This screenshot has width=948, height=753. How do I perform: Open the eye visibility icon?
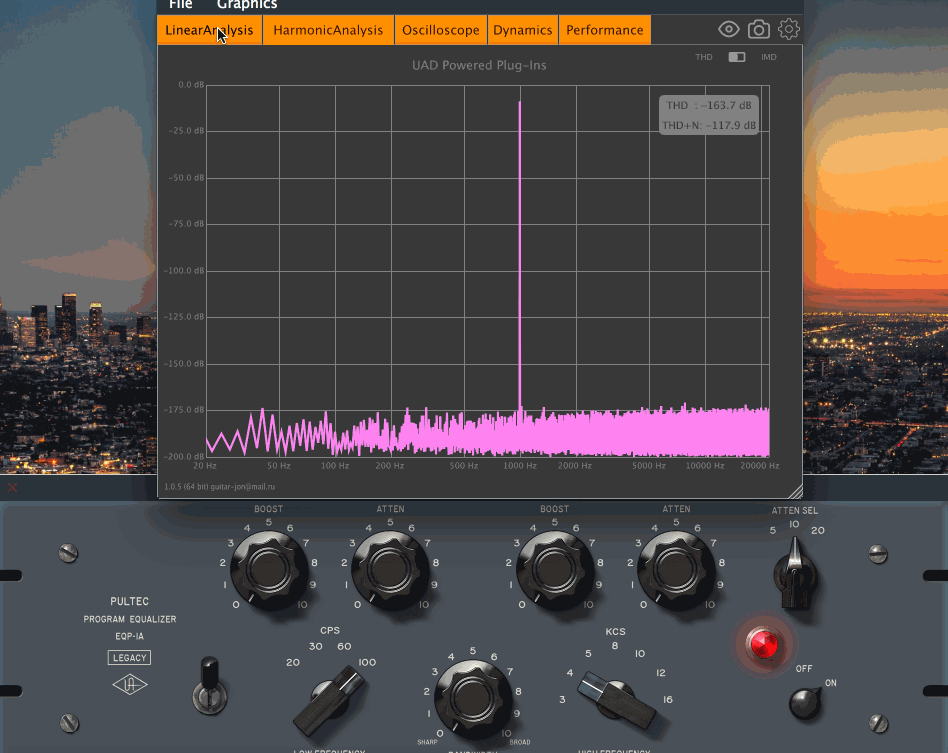point(729,29)
